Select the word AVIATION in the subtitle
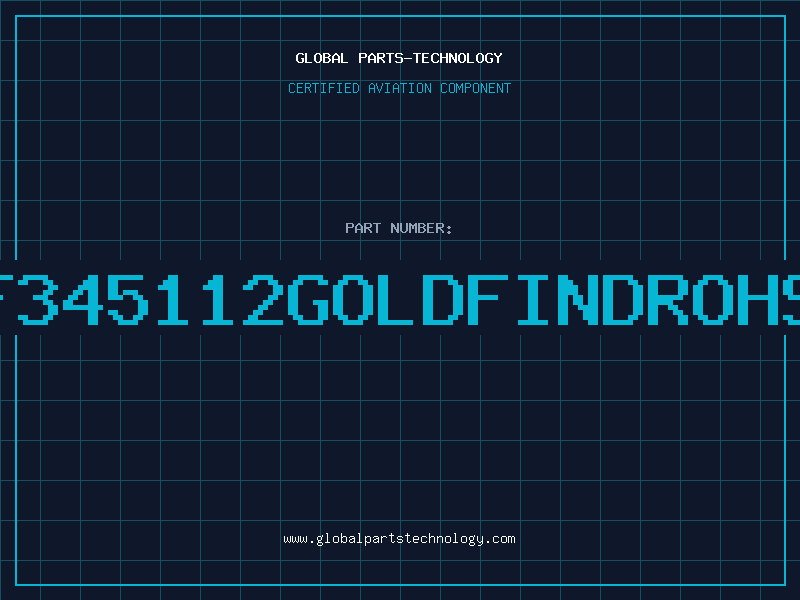 click(x=400, y=88)
